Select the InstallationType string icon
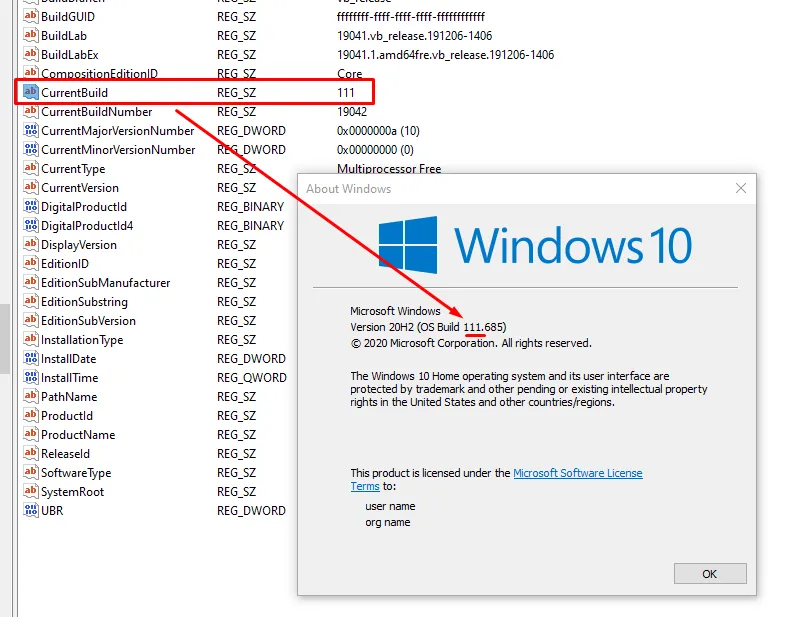Image resolution: width=798 pixels, height=617 pixels. pos(31,339)
